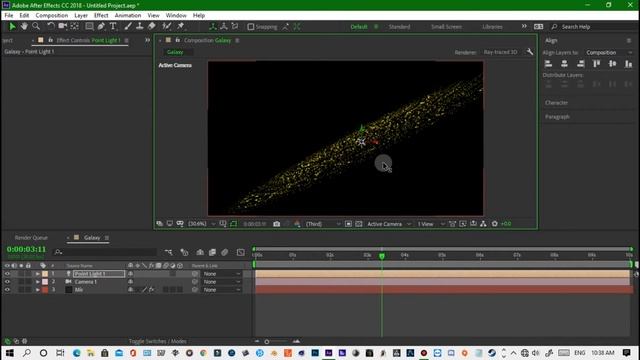This screenshot has width=640, height=360.
Task: Open the Effect menu
Action: (x=101, y=15)
